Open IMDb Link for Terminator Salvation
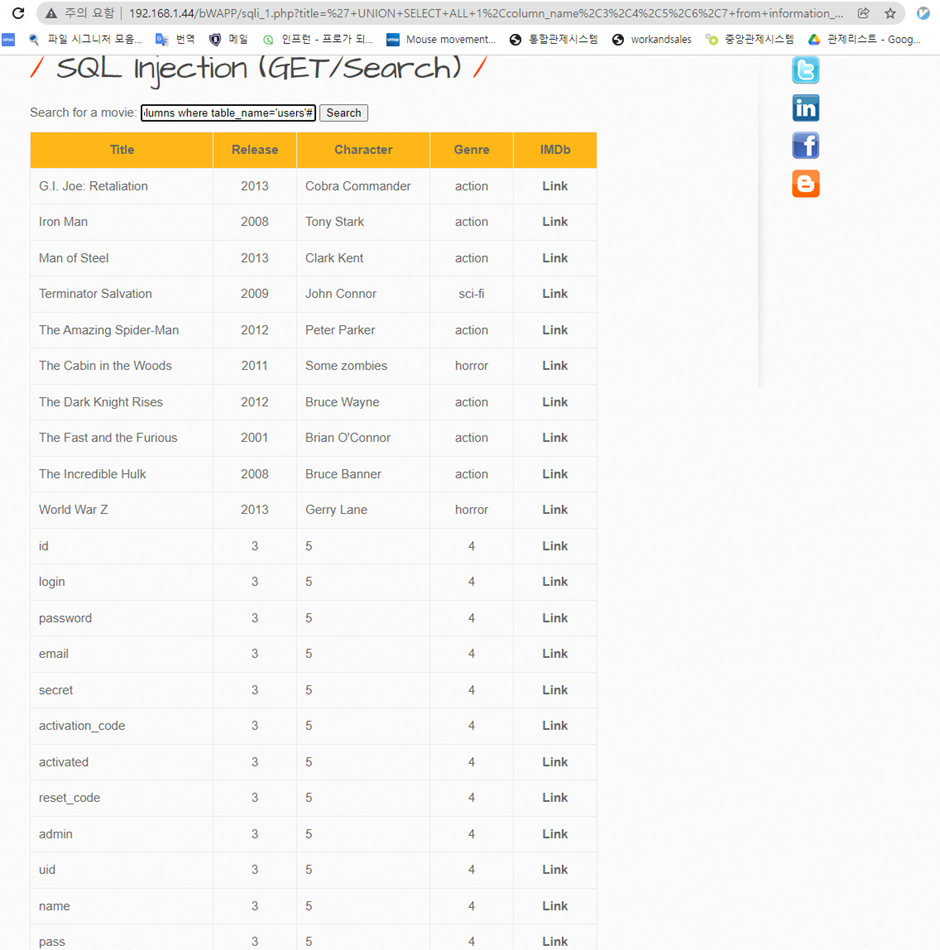940x950 pixels. [x=555, y=294]
